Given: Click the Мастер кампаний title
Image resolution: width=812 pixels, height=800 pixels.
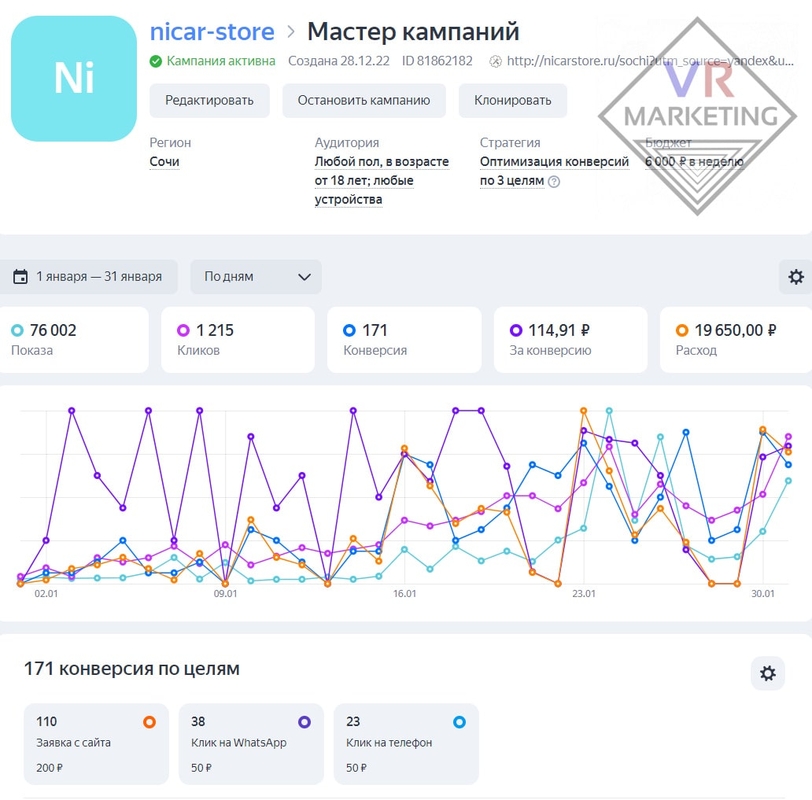Looking at the screenshot, I should pyautogui.click(x=413, y=32).
